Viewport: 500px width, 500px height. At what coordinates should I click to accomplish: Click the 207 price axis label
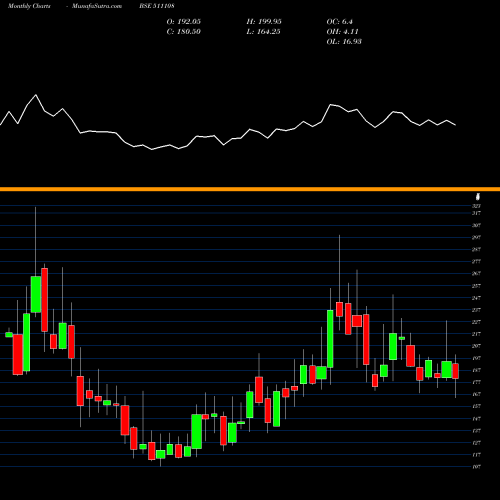[x=476, y=346]
